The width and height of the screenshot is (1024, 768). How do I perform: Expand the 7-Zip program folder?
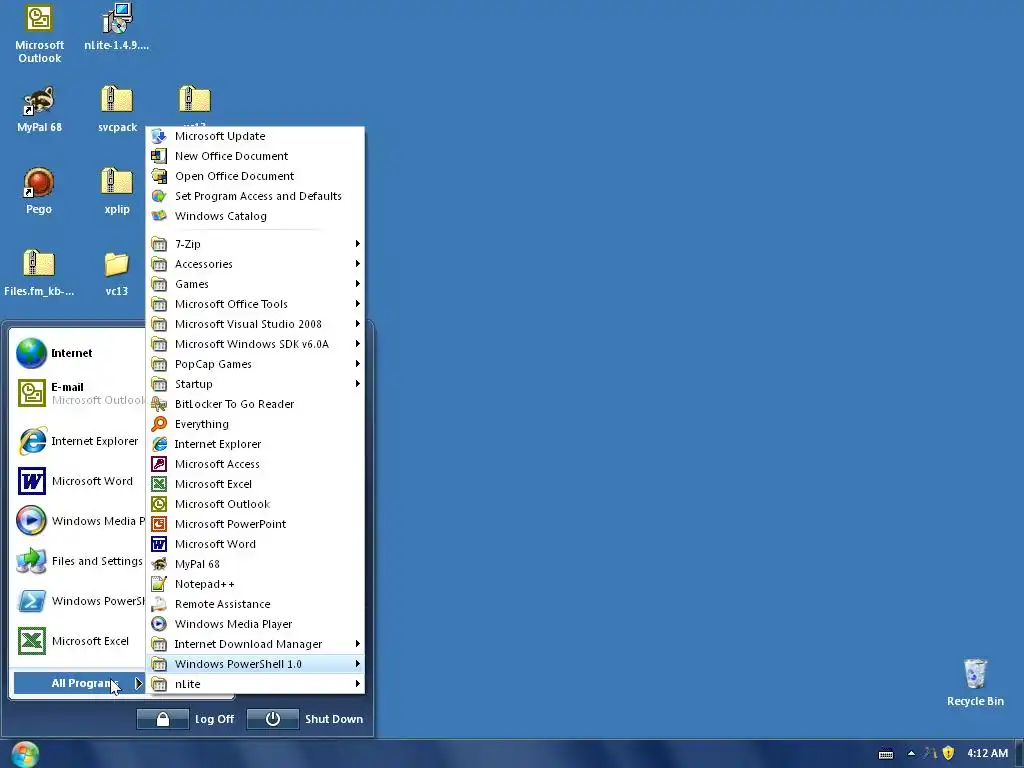[x=255, y=244]
